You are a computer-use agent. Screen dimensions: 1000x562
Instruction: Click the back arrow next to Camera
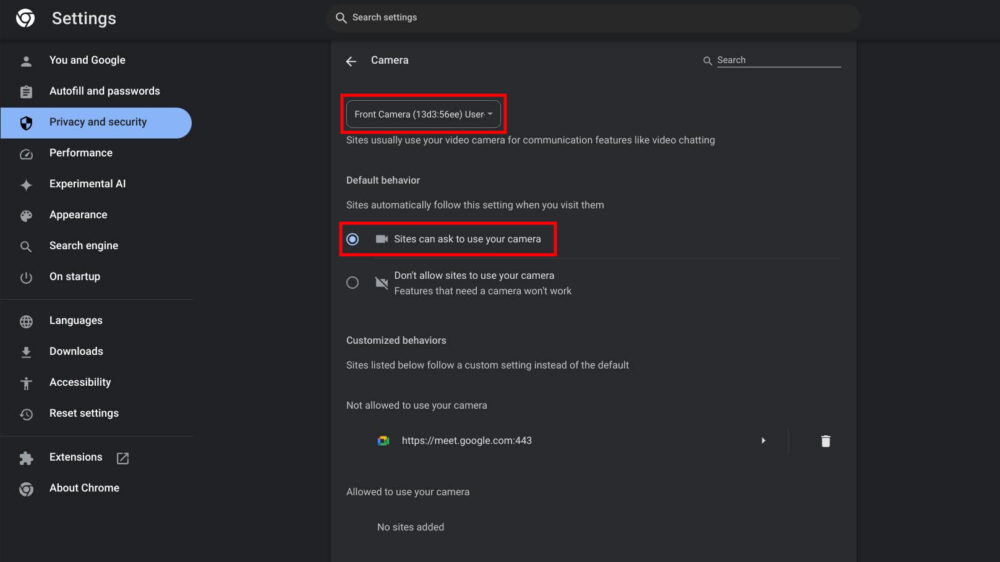click(351, 61)
